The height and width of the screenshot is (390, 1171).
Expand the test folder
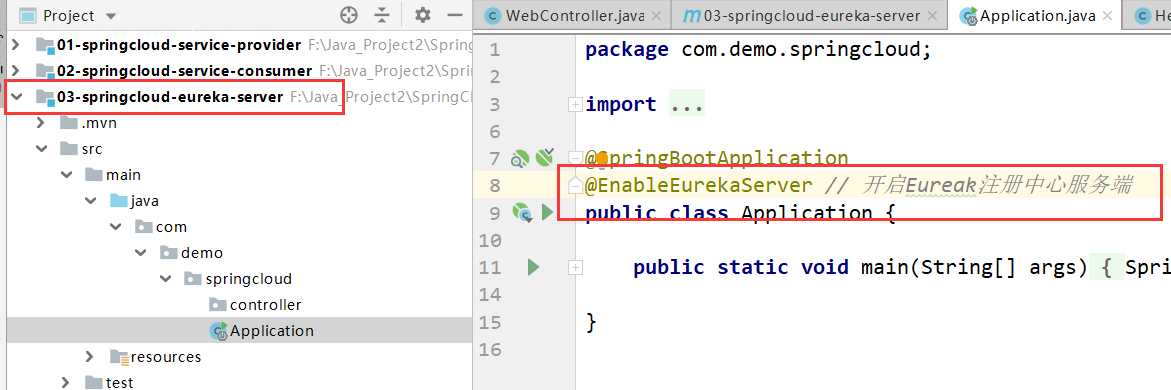66,383
